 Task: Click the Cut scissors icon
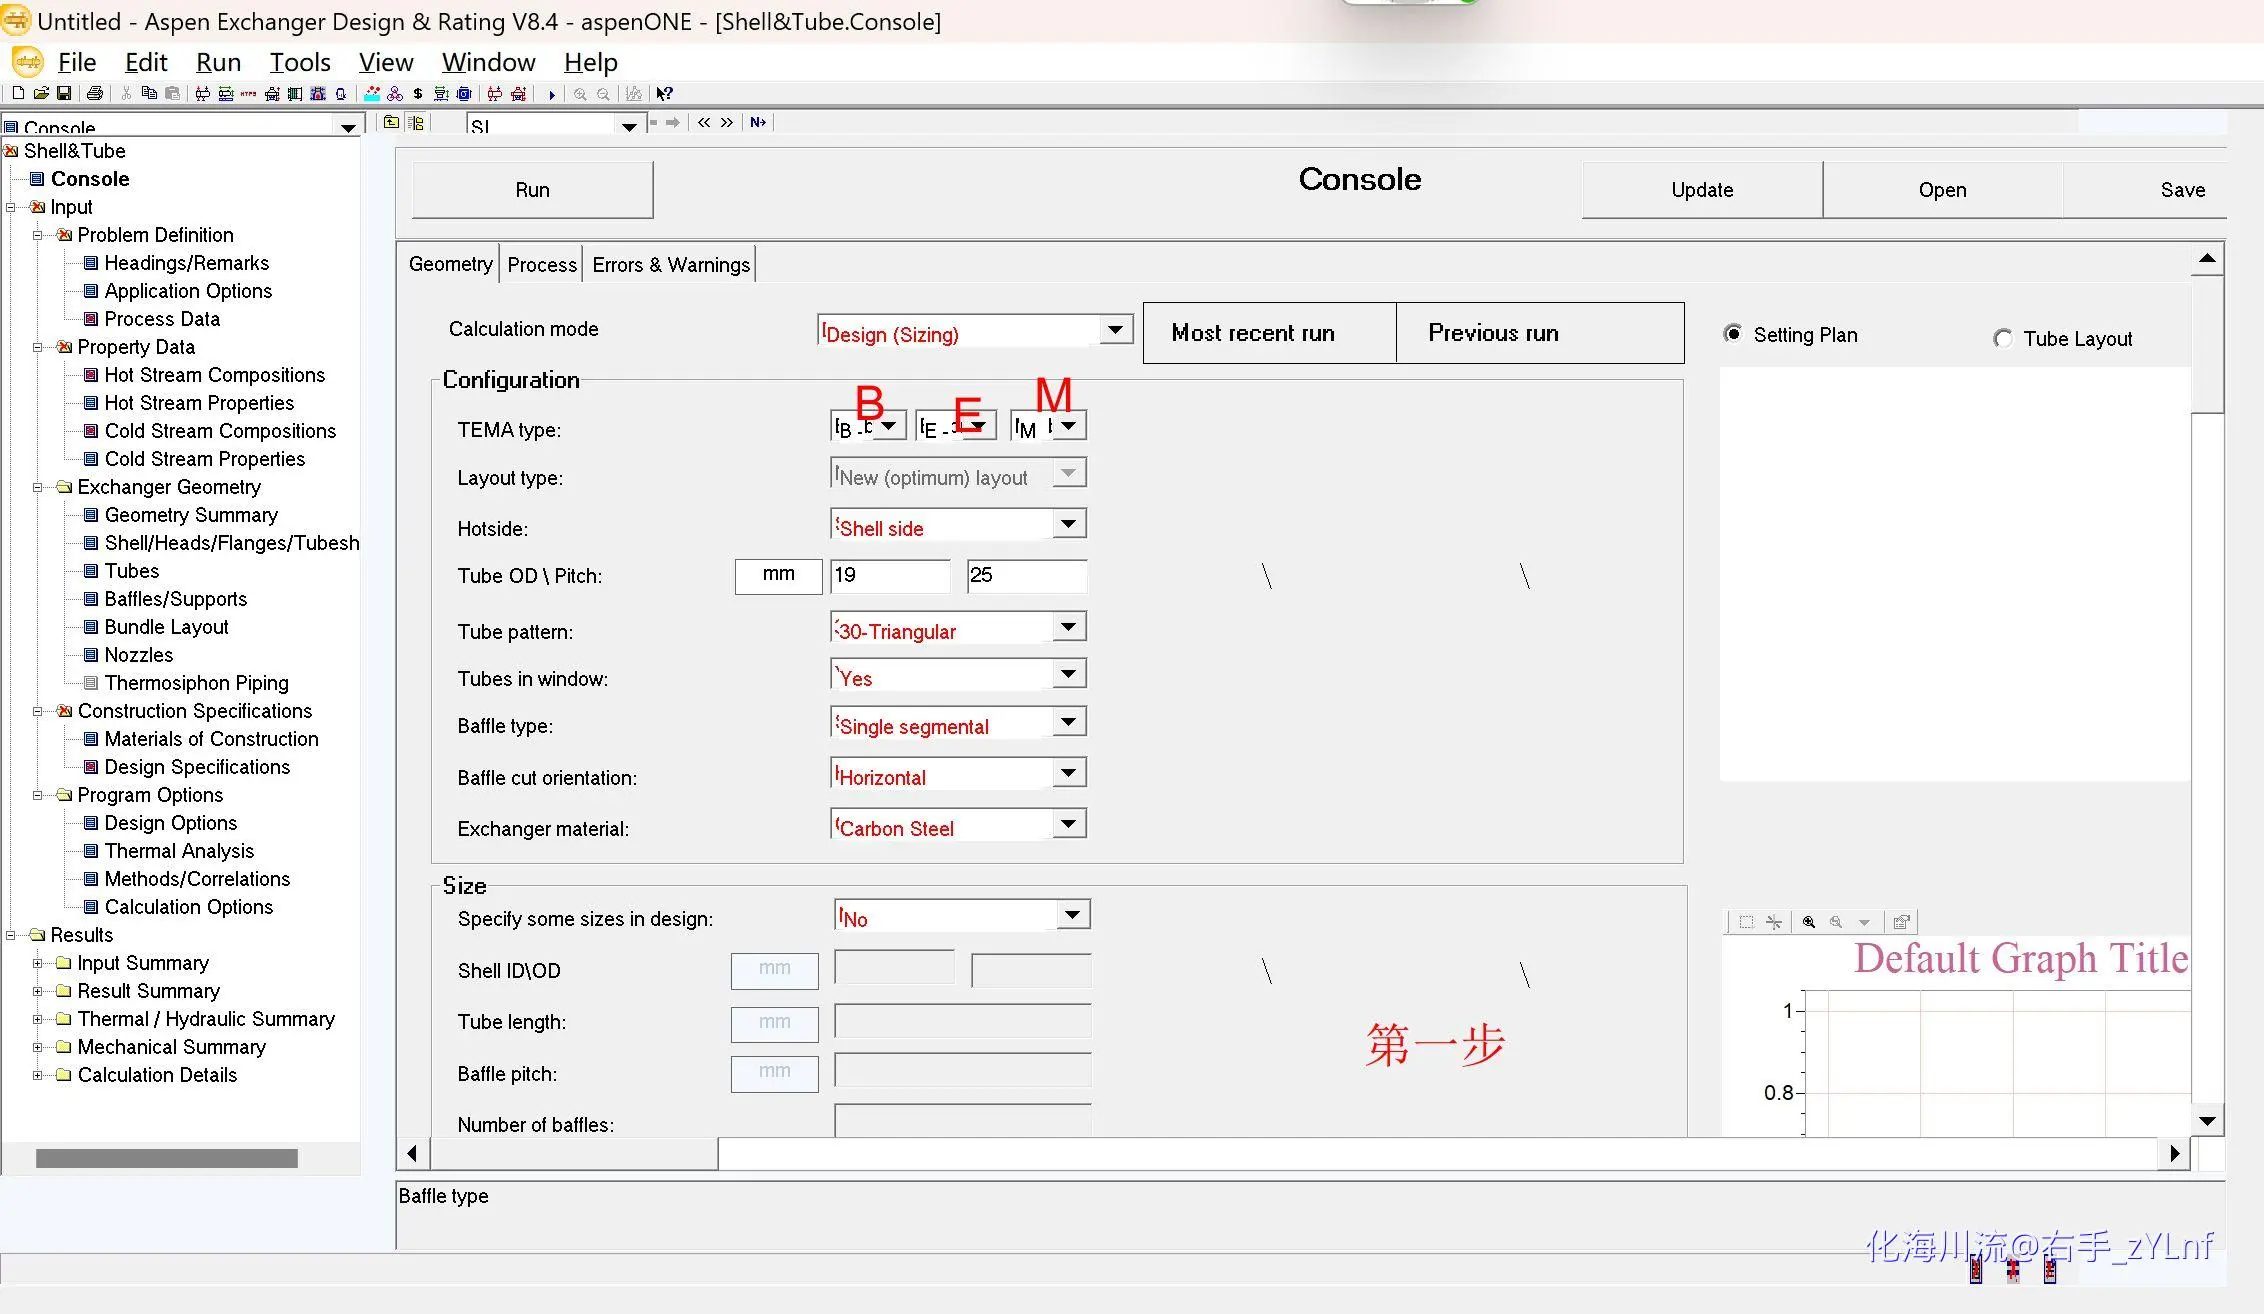click(126, 94)
